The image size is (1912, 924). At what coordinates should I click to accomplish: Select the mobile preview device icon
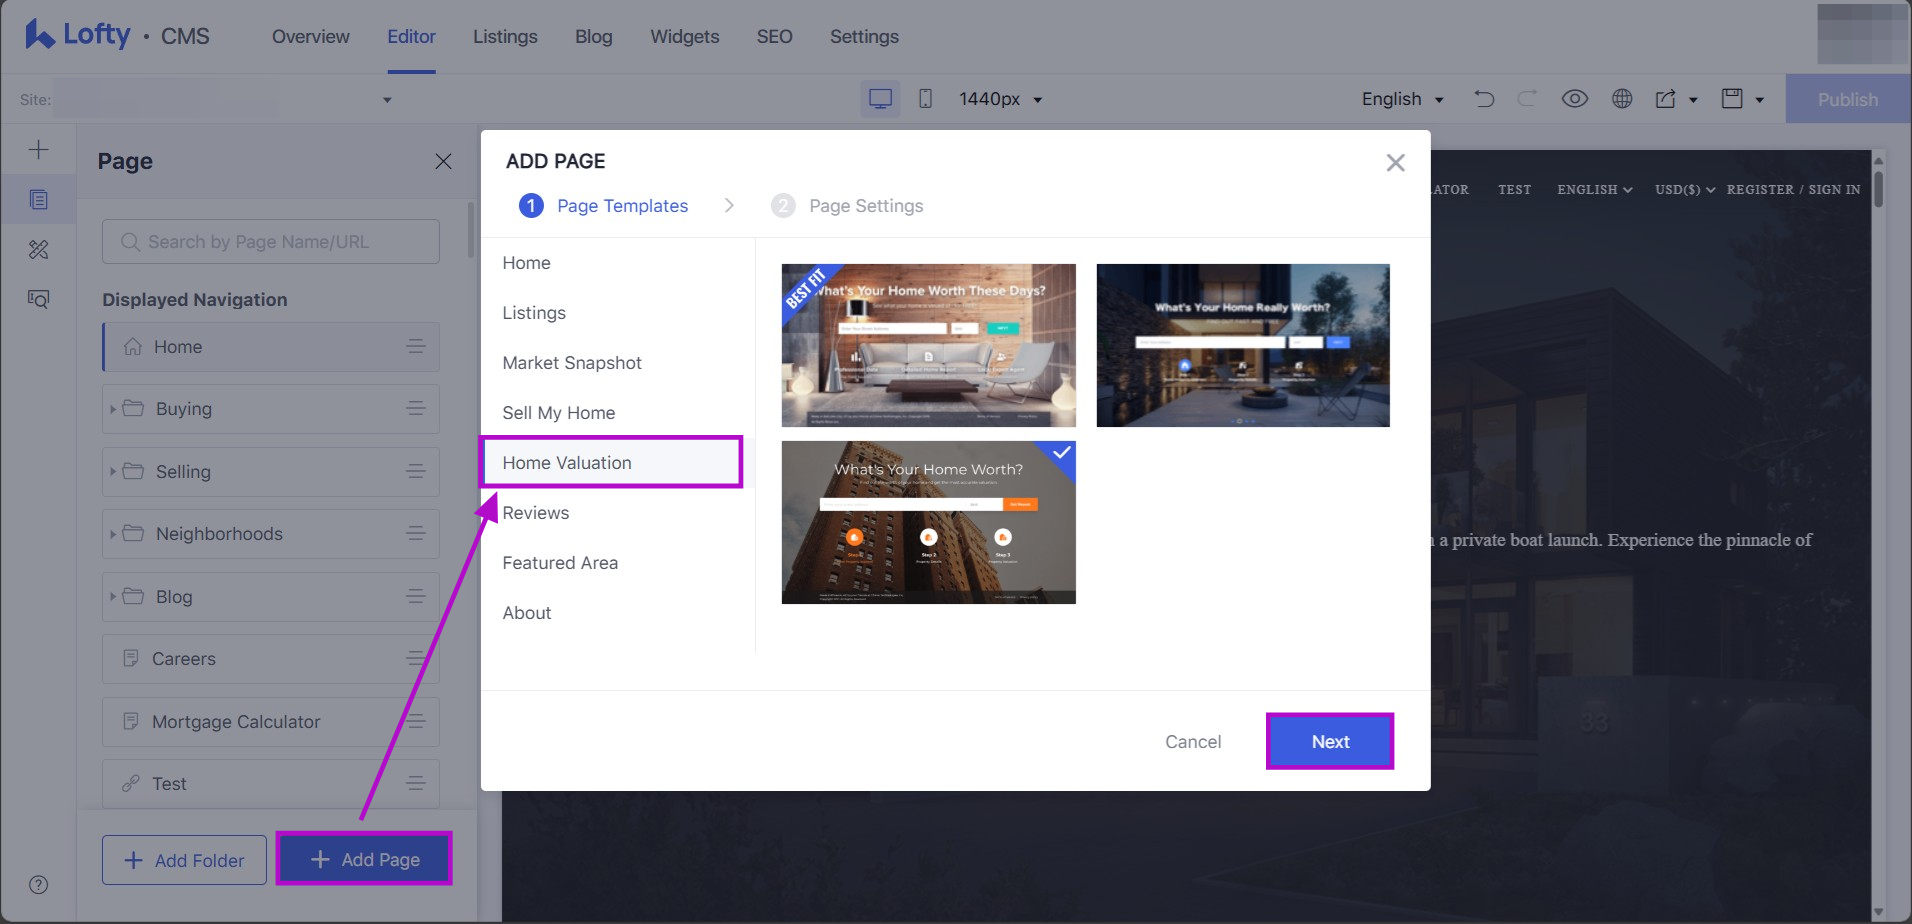926,99
